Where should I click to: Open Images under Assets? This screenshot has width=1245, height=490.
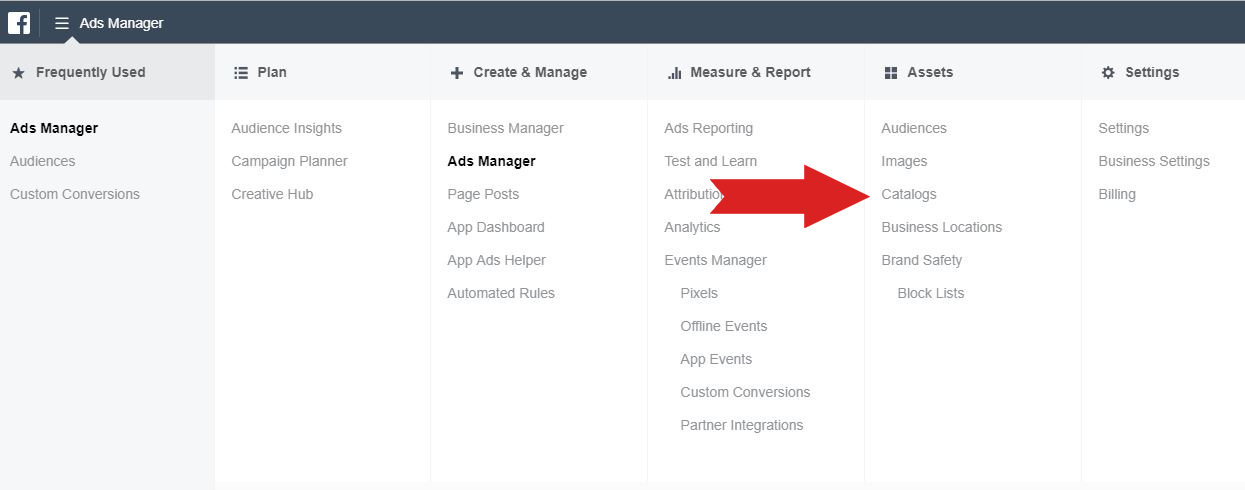click(x=904, y=161)
